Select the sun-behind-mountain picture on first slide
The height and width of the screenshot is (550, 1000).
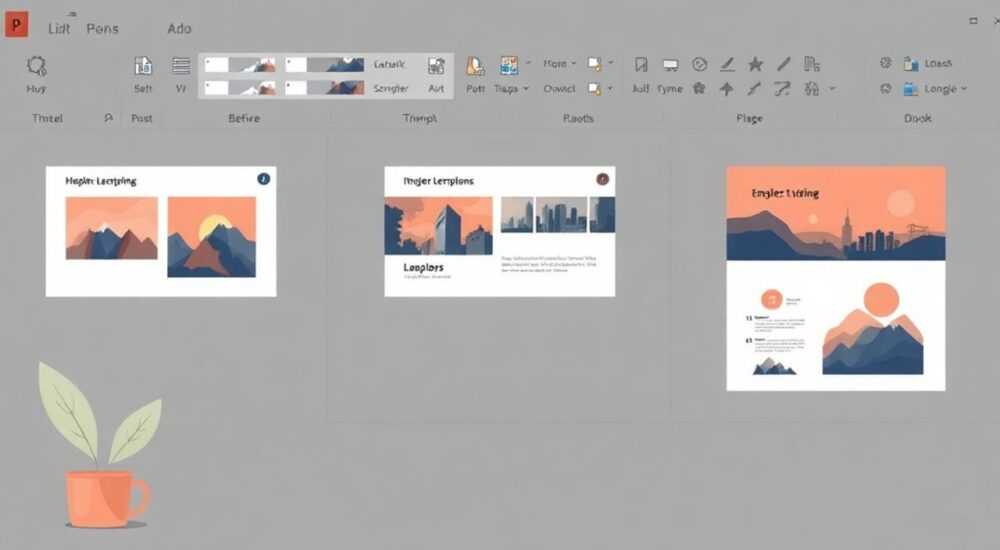tap(212, 237)
